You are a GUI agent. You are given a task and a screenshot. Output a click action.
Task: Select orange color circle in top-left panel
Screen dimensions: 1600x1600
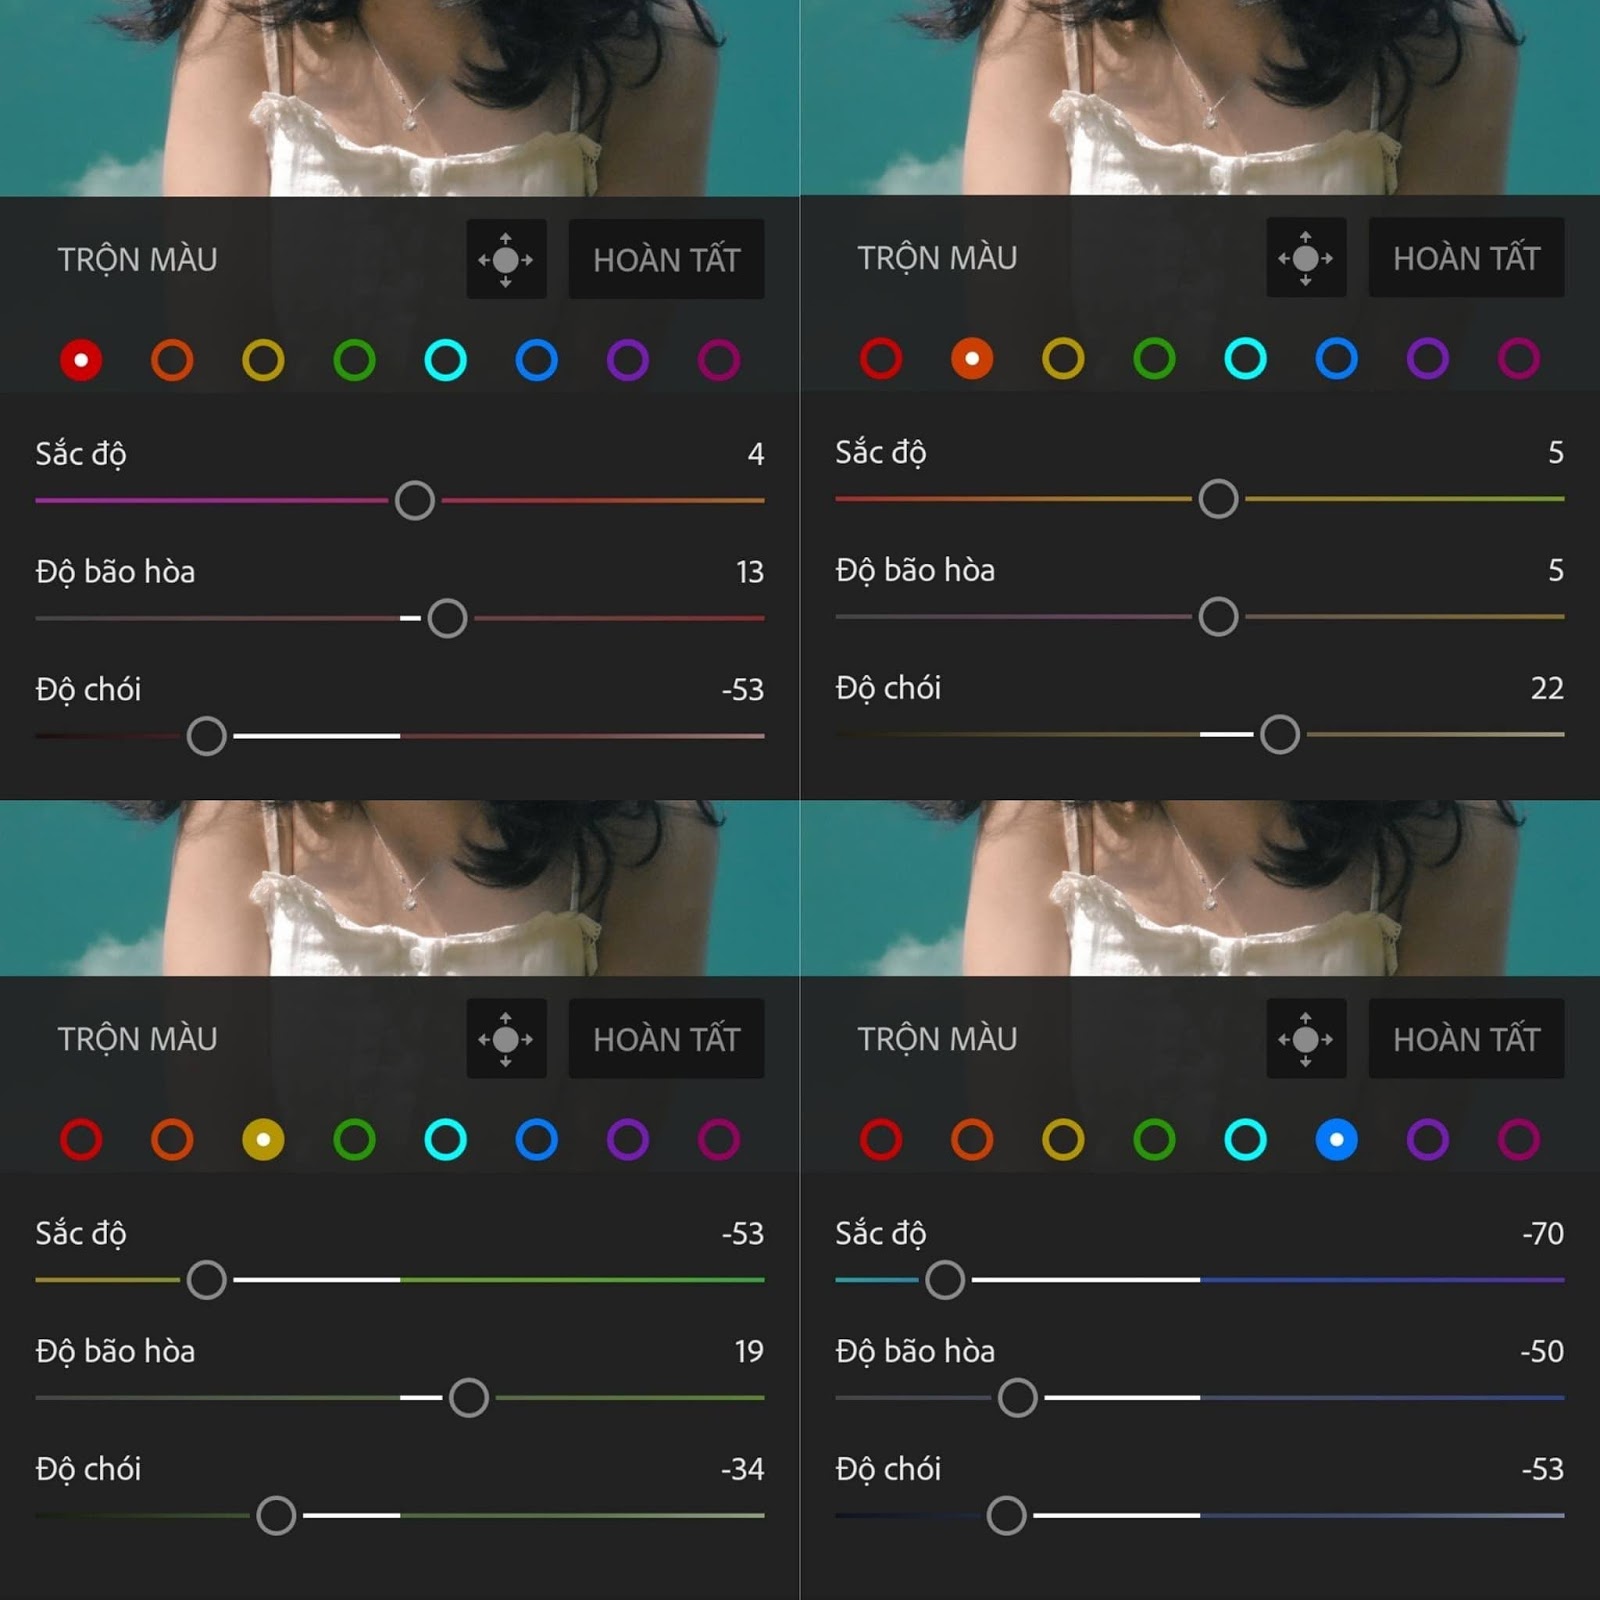pyautogui.click(x=172, y=360)
